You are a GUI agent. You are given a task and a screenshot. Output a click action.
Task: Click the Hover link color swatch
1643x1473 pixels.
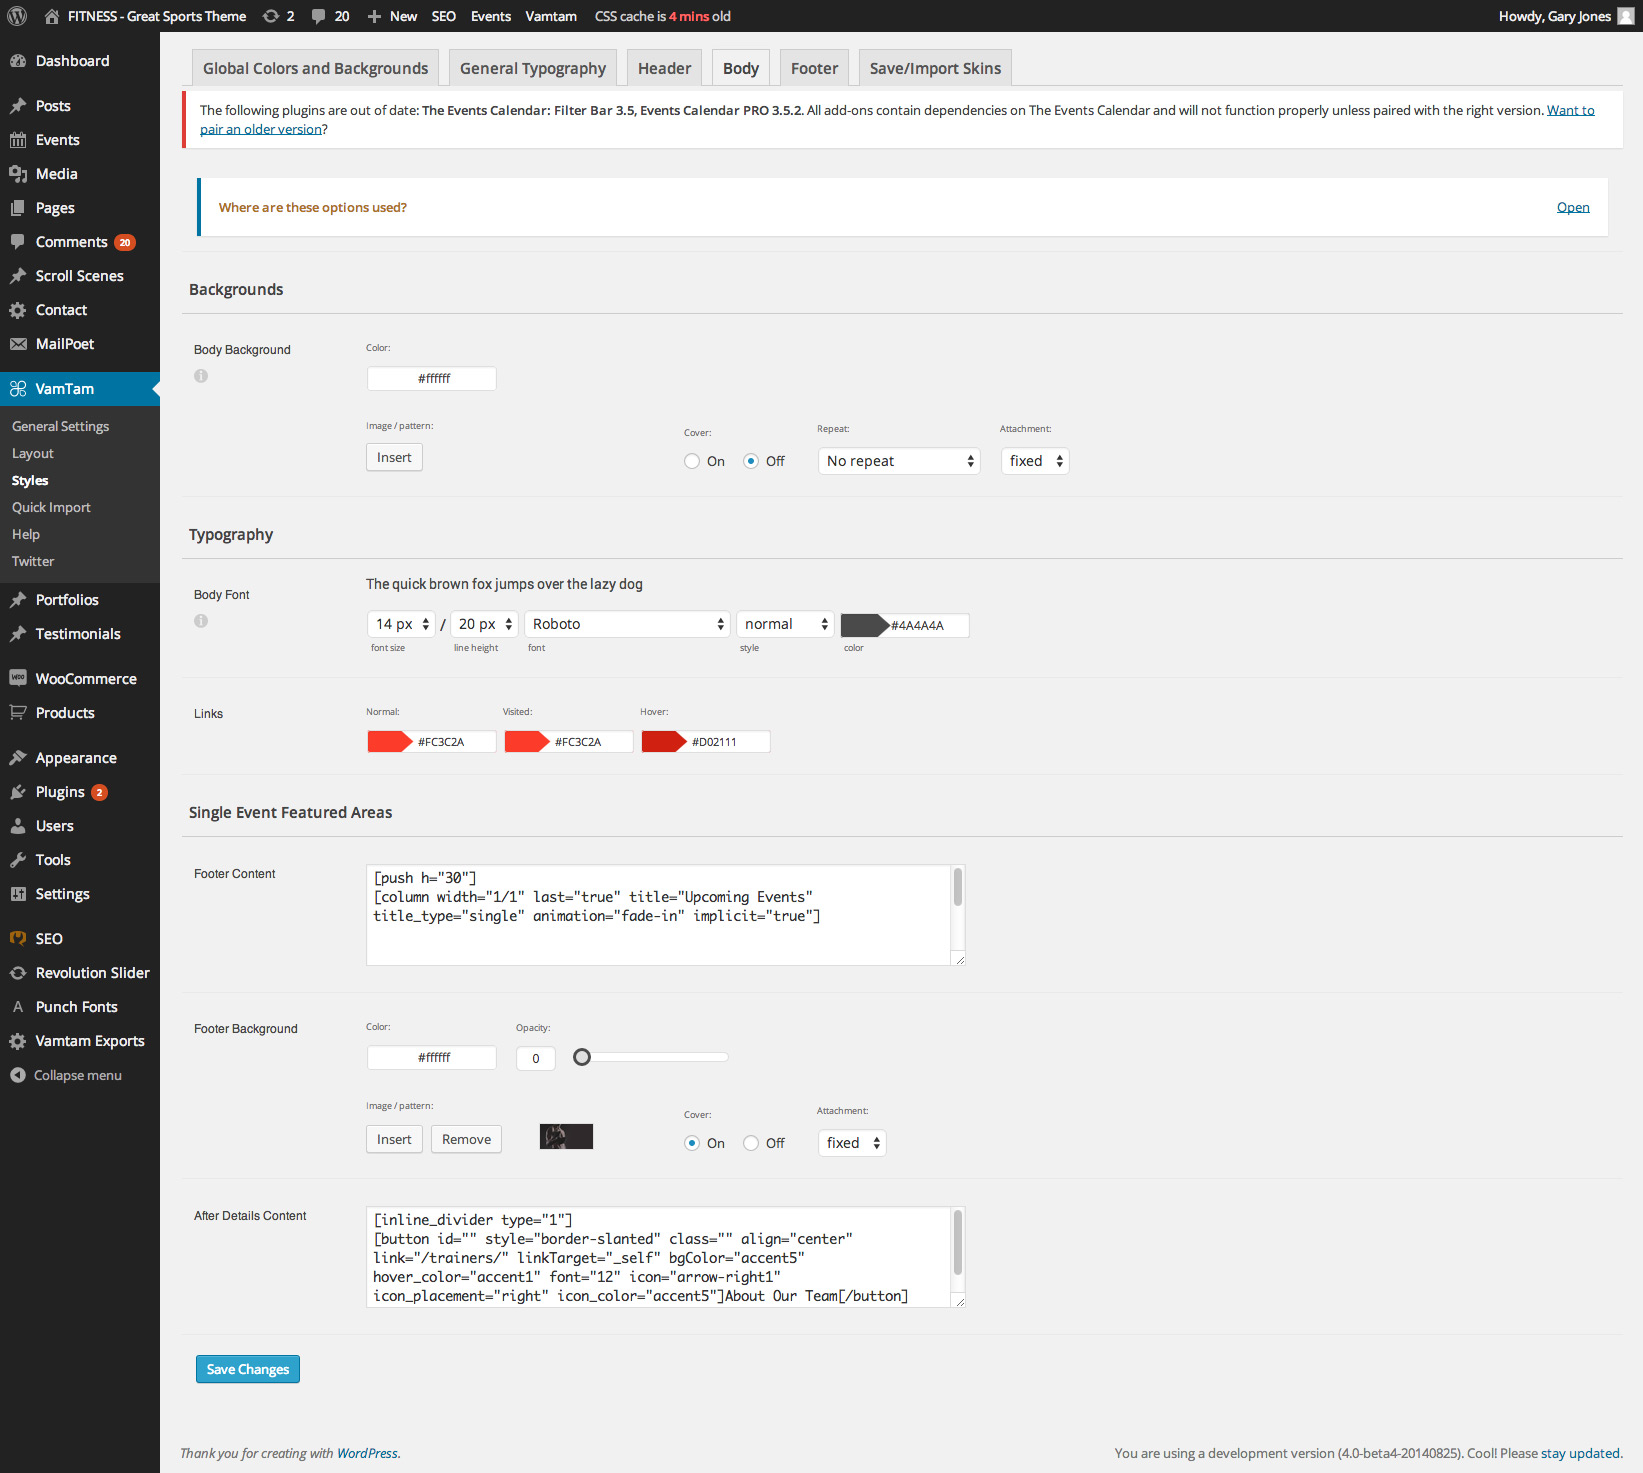pyautogui.click(x=663, y=742)
